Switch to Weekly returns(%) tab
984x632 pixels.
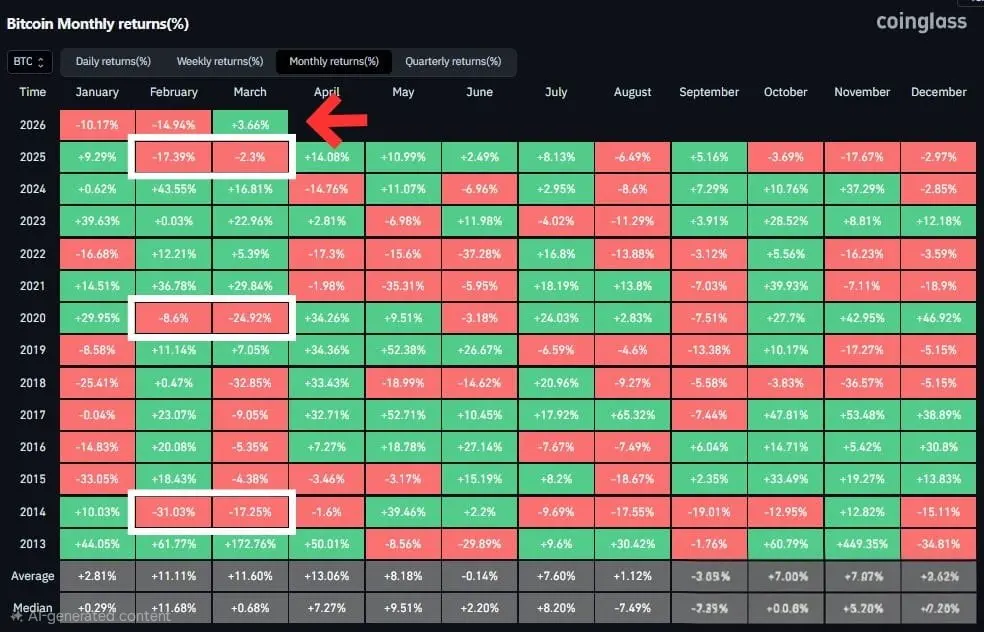[220, 62]
